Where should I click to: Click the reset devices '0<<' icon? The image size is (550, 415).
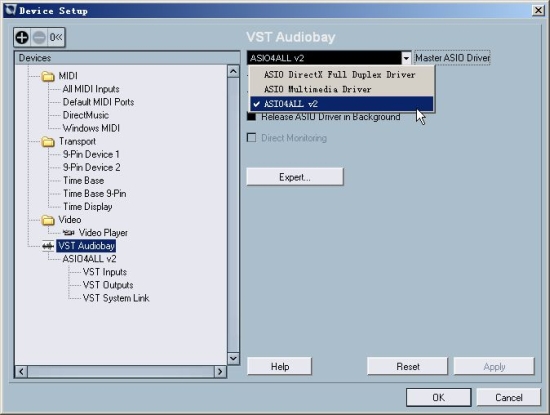56,37
